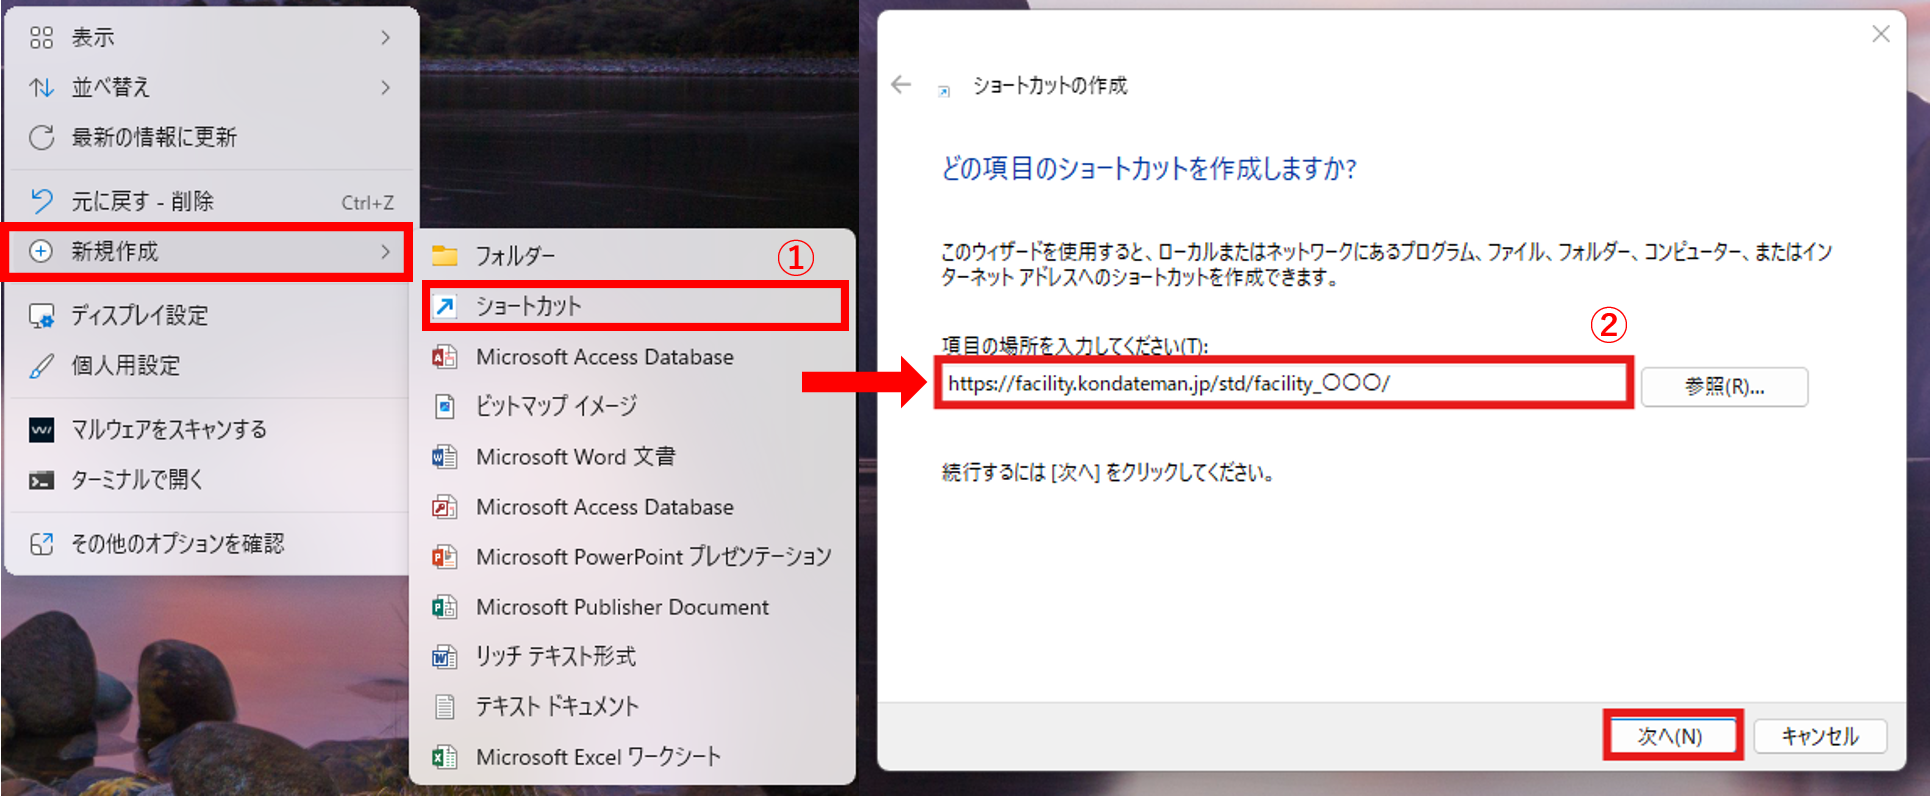Click the Word document icon in submenu
1930x796 pixels.
pos(445,457)
